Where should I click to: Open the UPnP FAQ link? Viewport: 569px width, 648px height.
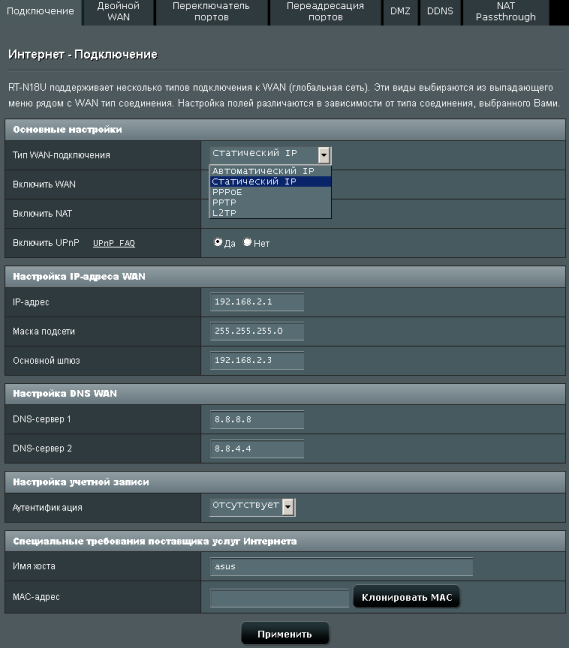coord(114,243)
